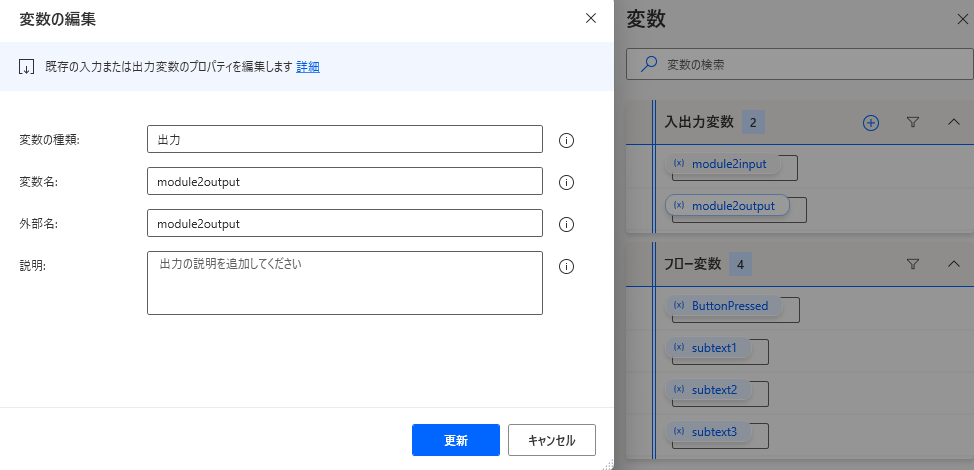The height and width of the screenshot is (470, 974).
Task: Add a new input/output variable with plus icon
Action: tap(871, 123)
